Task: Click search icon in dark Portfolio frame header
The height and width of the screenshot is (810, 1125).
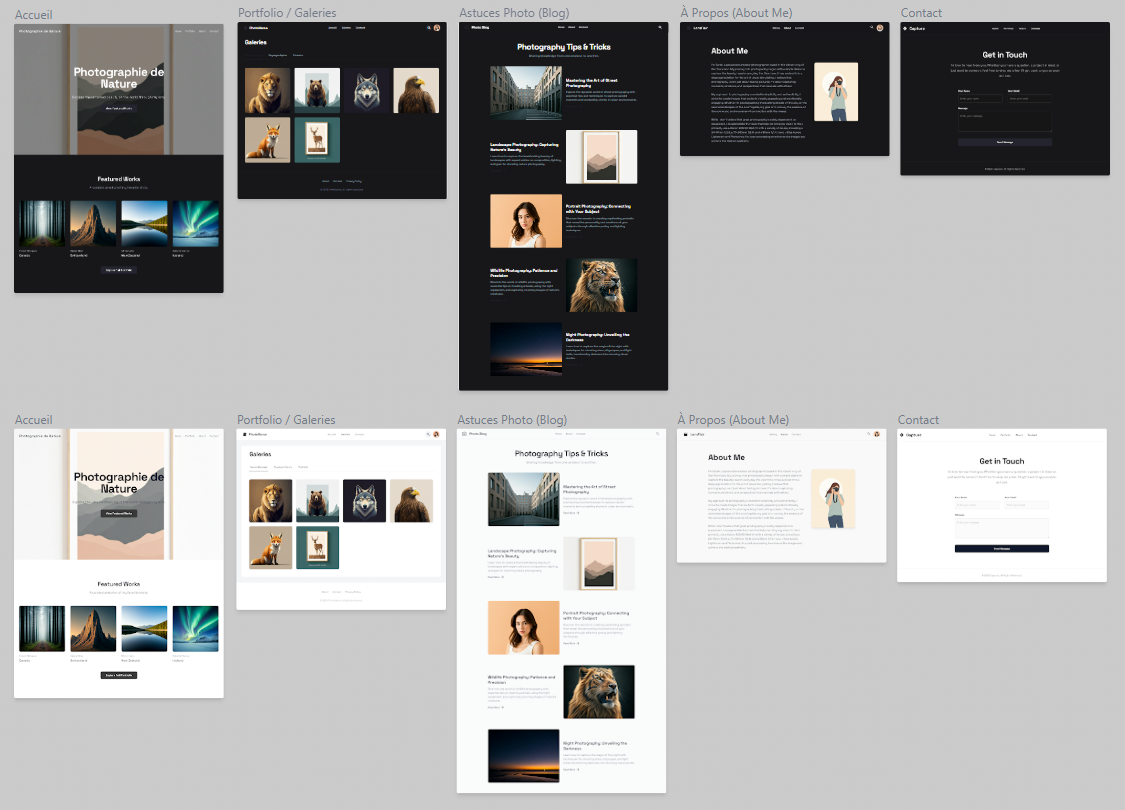Action: pos(428,28)
